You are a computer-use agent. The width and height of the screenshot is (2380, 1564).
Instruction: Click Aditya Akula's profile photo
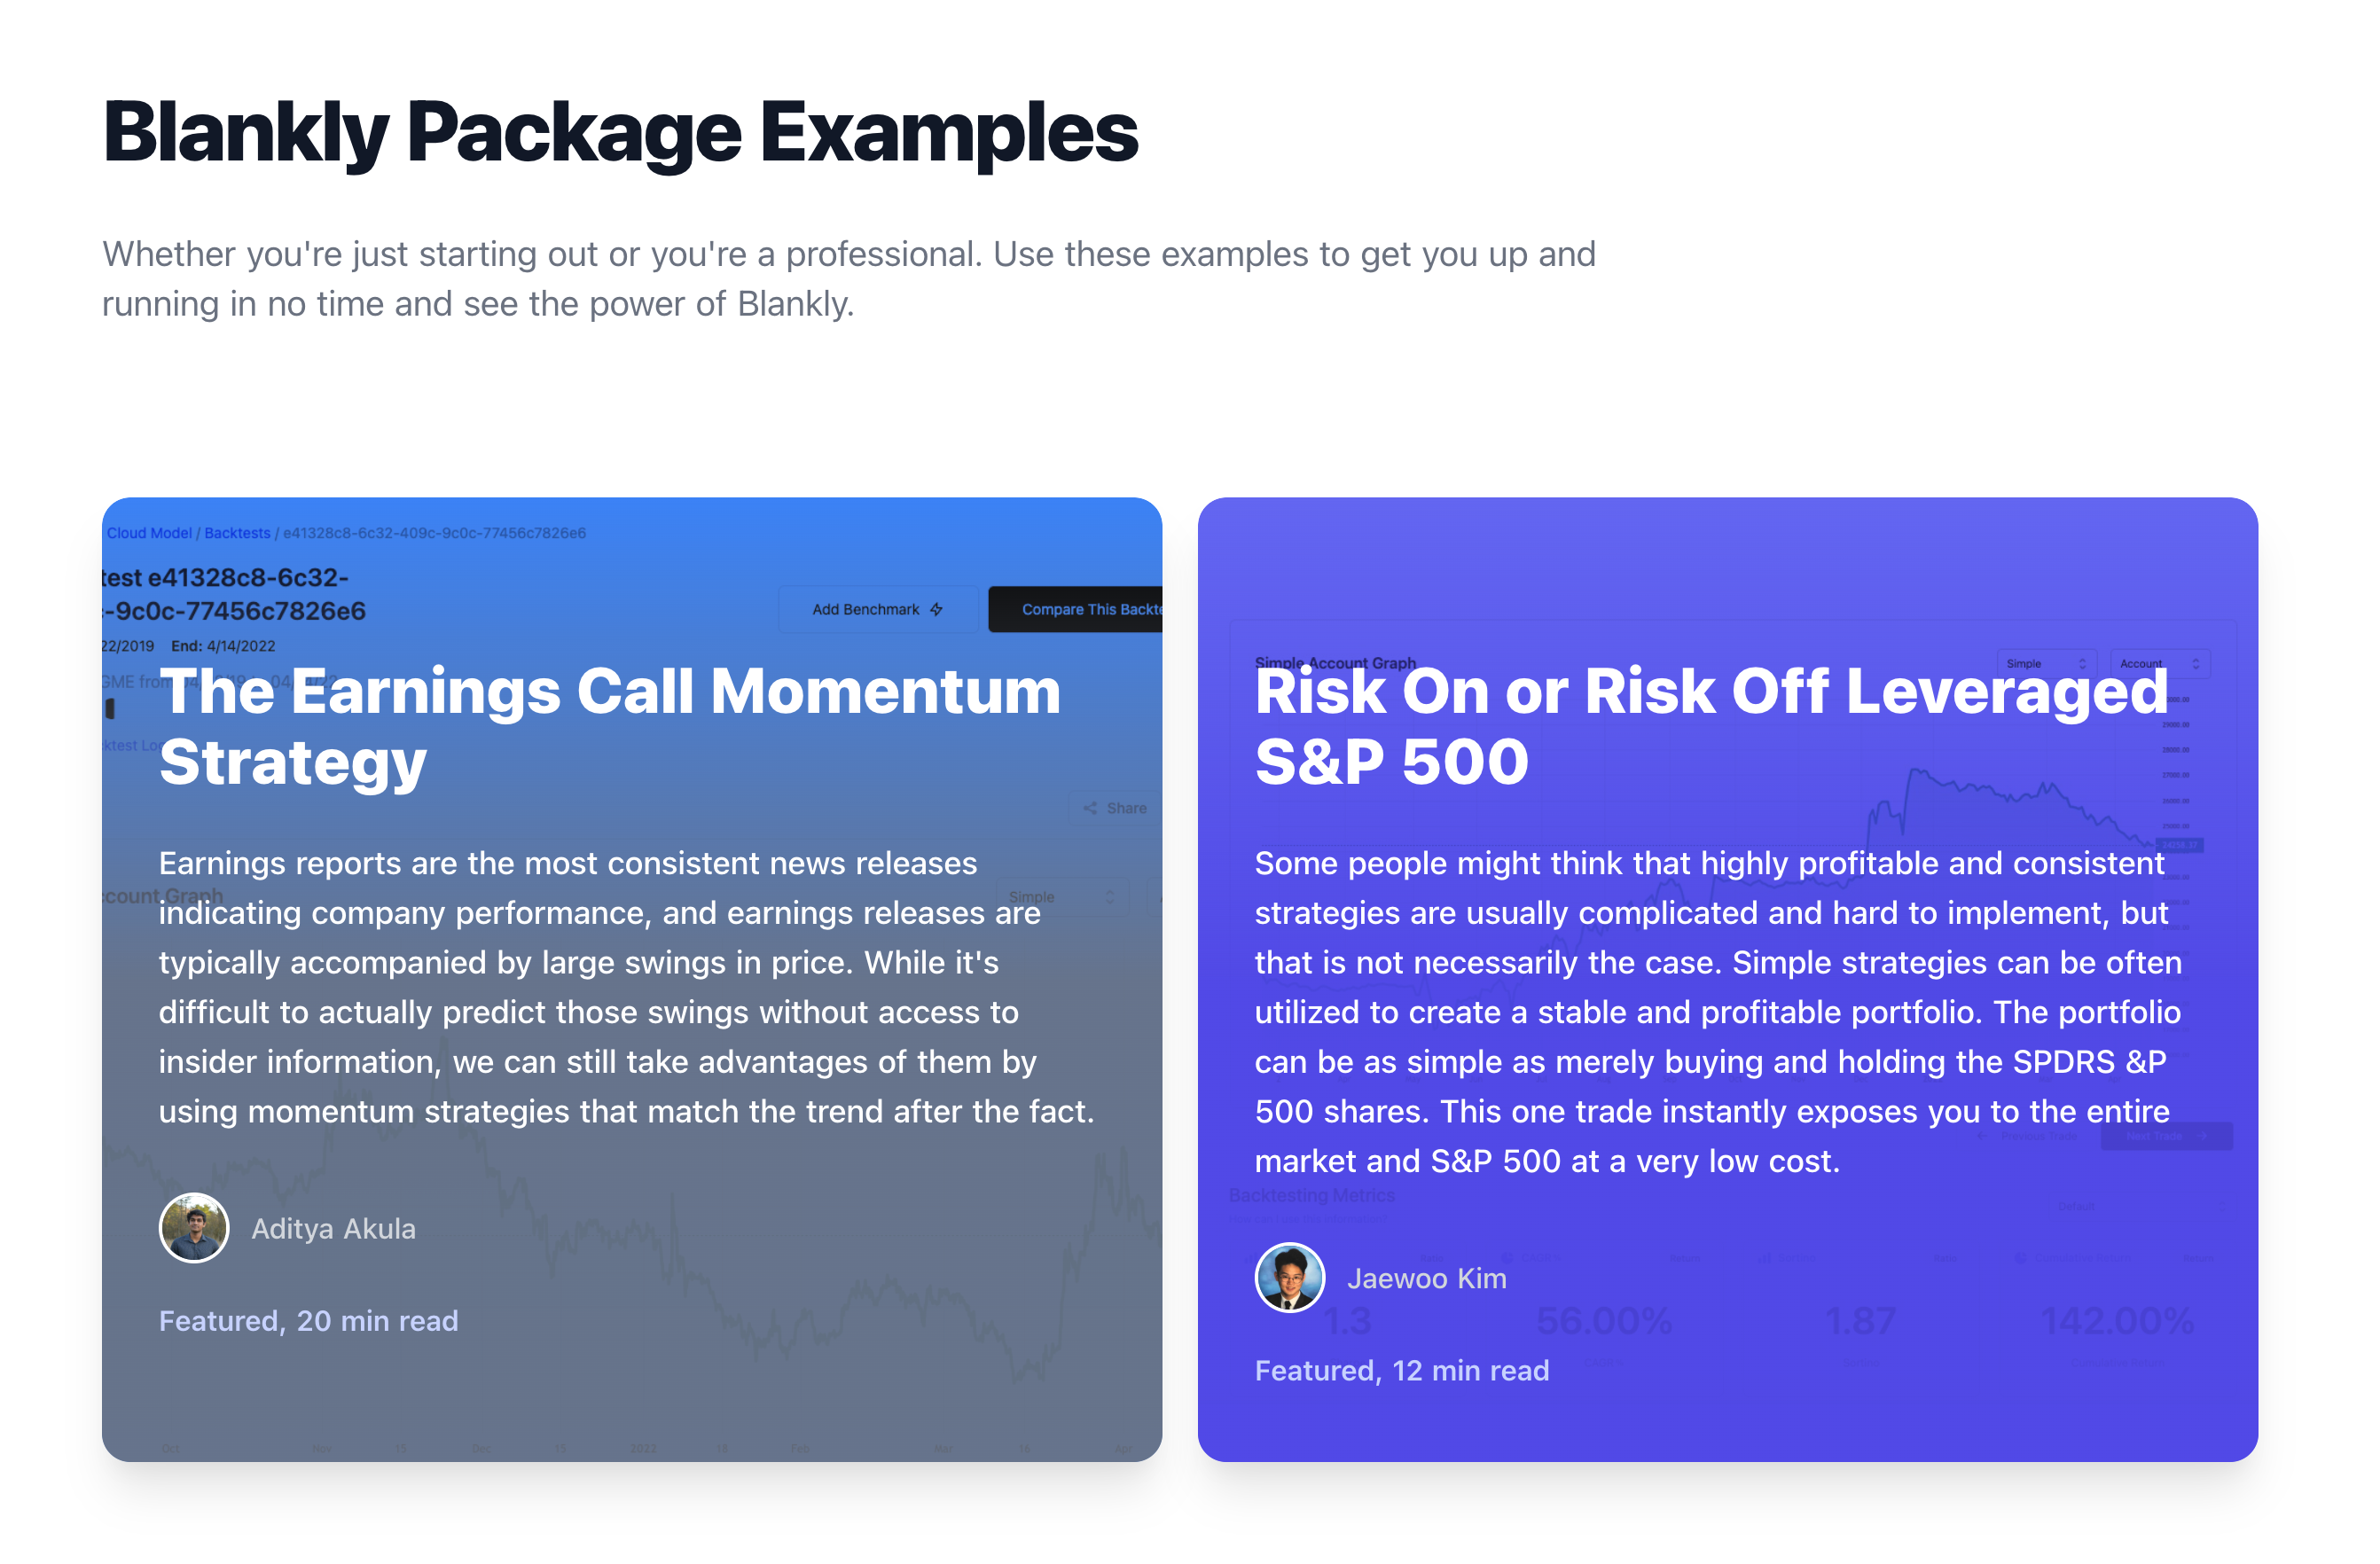coord(194,1227)
